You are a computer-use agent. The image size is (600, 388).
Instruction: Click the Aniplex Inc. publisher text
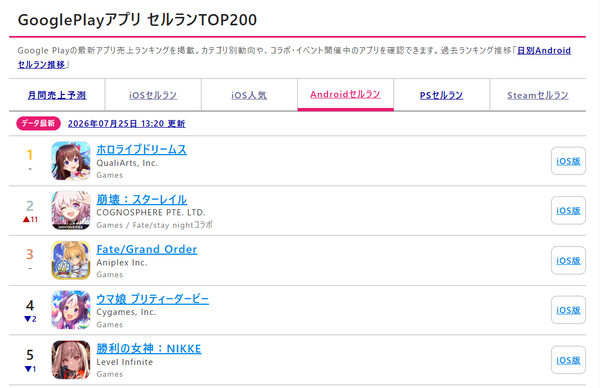[122, 262]
